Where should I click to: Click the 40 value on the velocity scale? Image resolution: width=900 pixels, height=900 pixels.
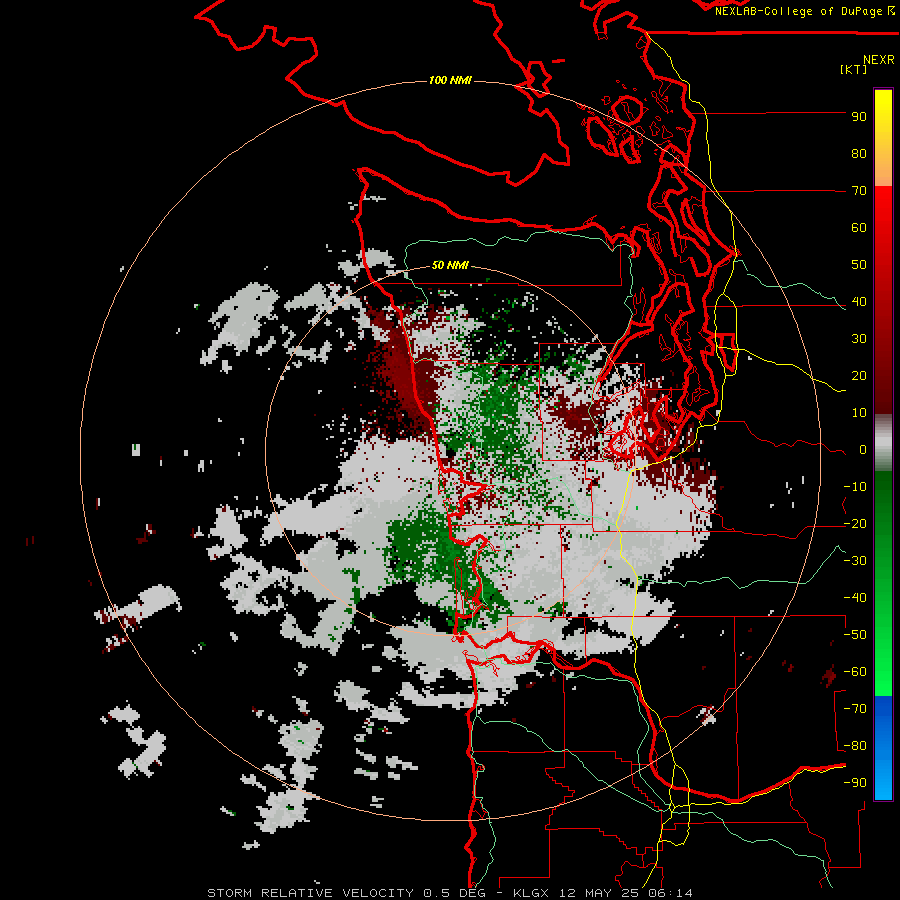(x=859, y=302)
